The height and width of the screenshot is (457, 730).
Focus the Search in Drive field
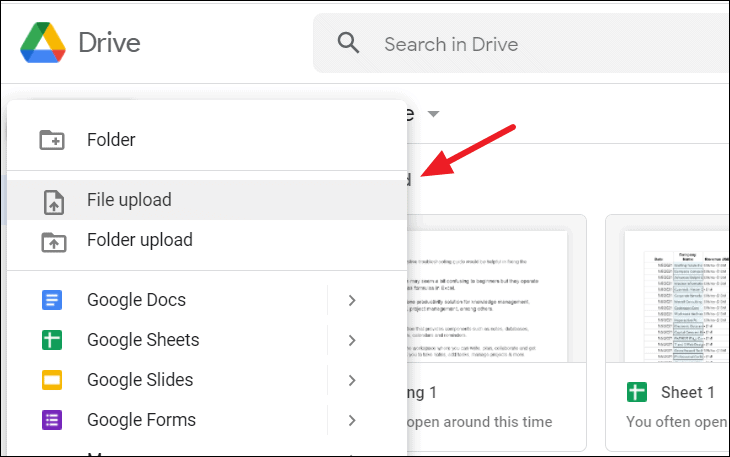[521, 43]
